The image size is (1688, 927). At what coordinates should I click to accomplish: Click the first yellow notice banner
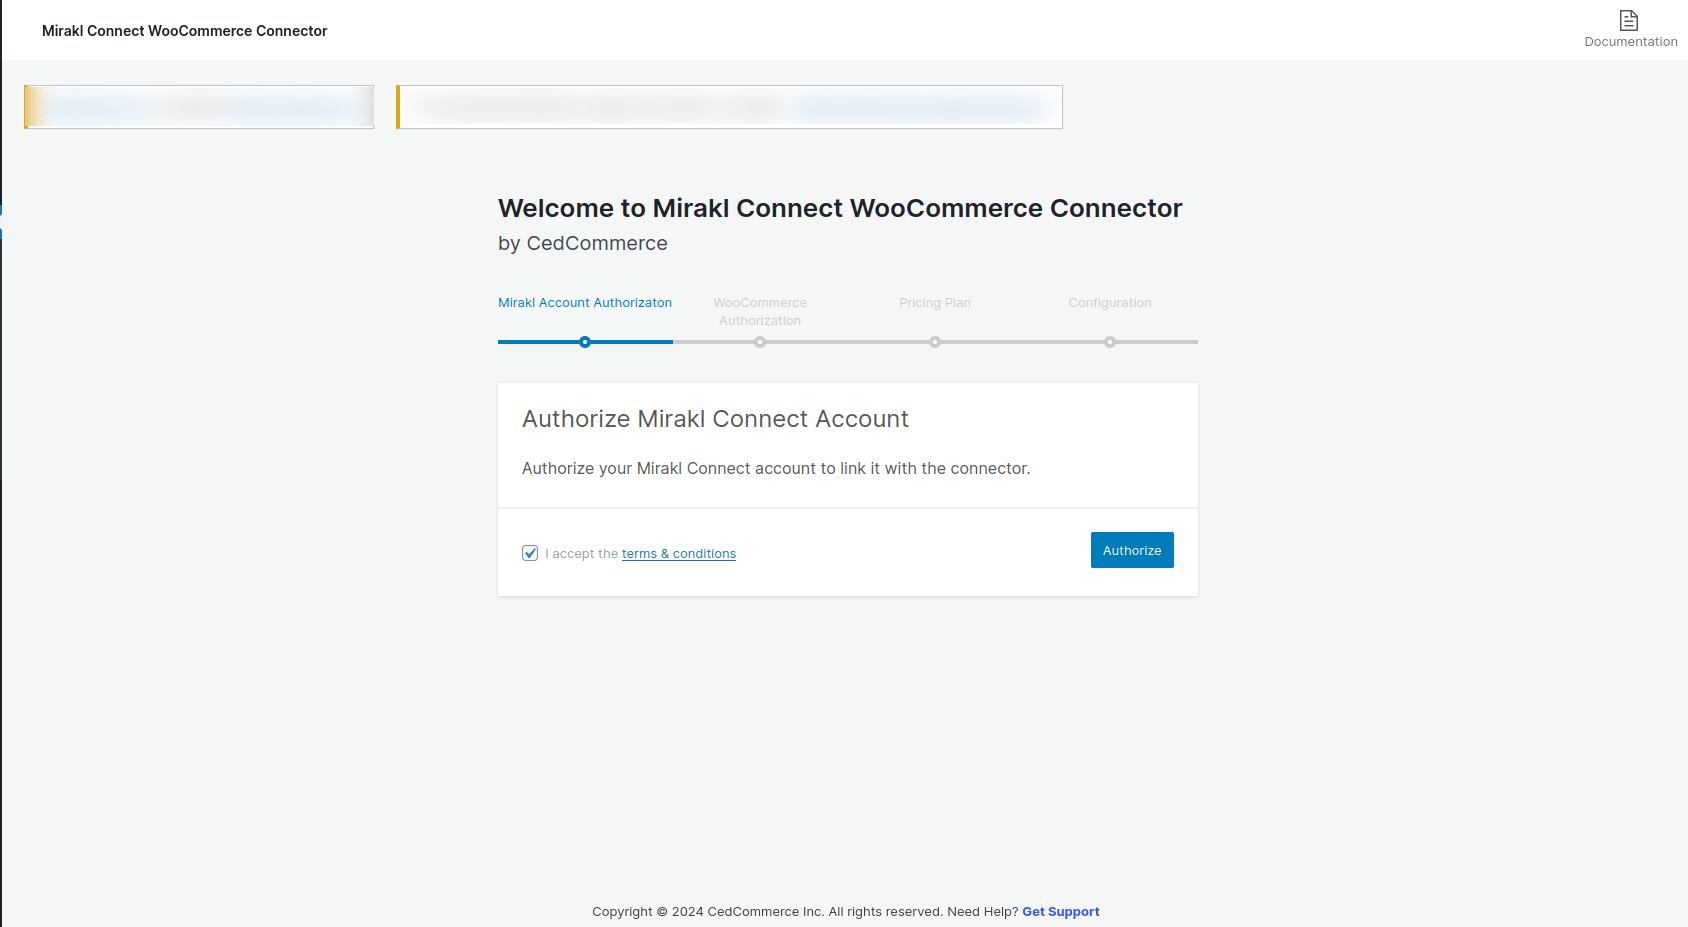click(198, 106)
